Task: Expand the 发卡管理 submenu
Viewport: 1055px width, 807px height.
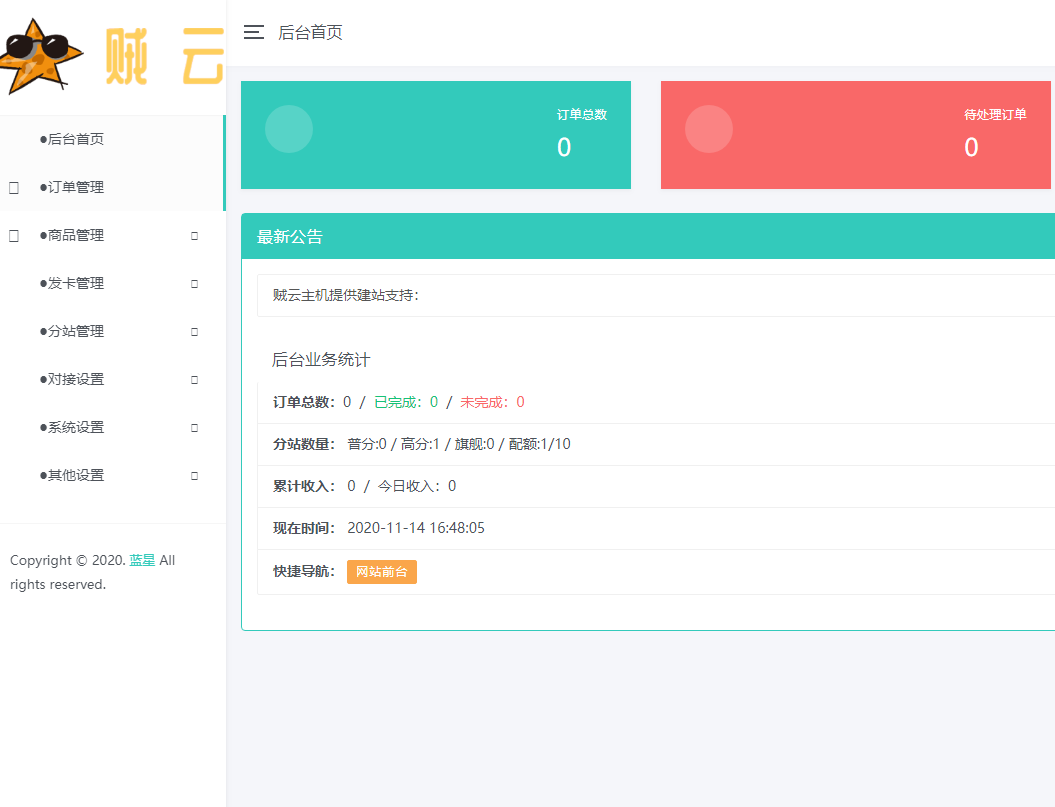Action: click(193, 283)
